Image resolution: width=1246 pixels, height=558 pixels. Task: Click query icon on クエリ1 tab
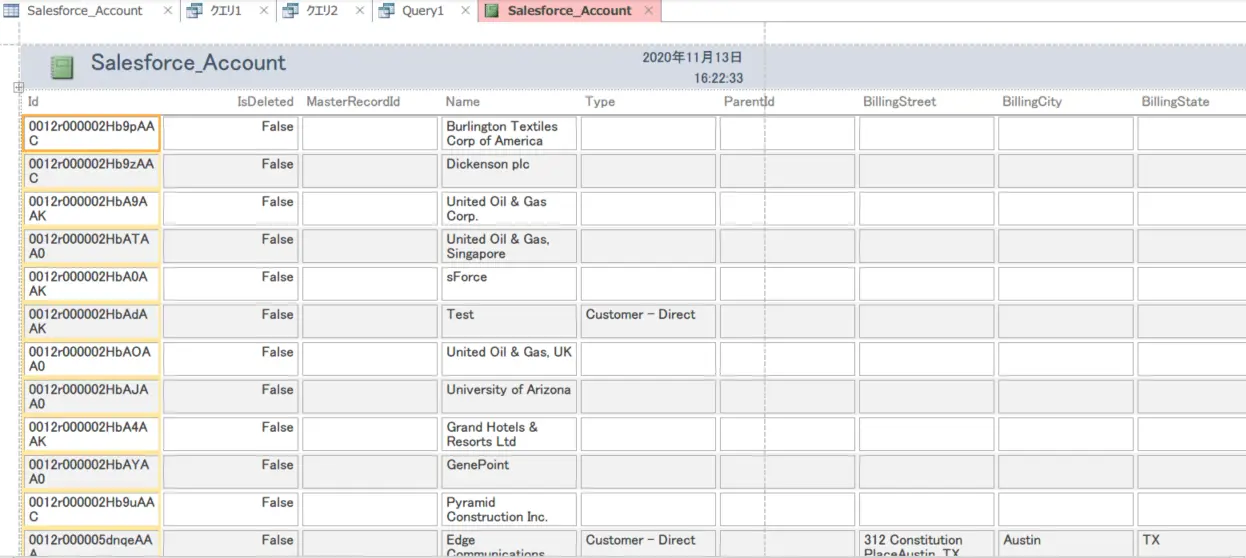(195, 11)
